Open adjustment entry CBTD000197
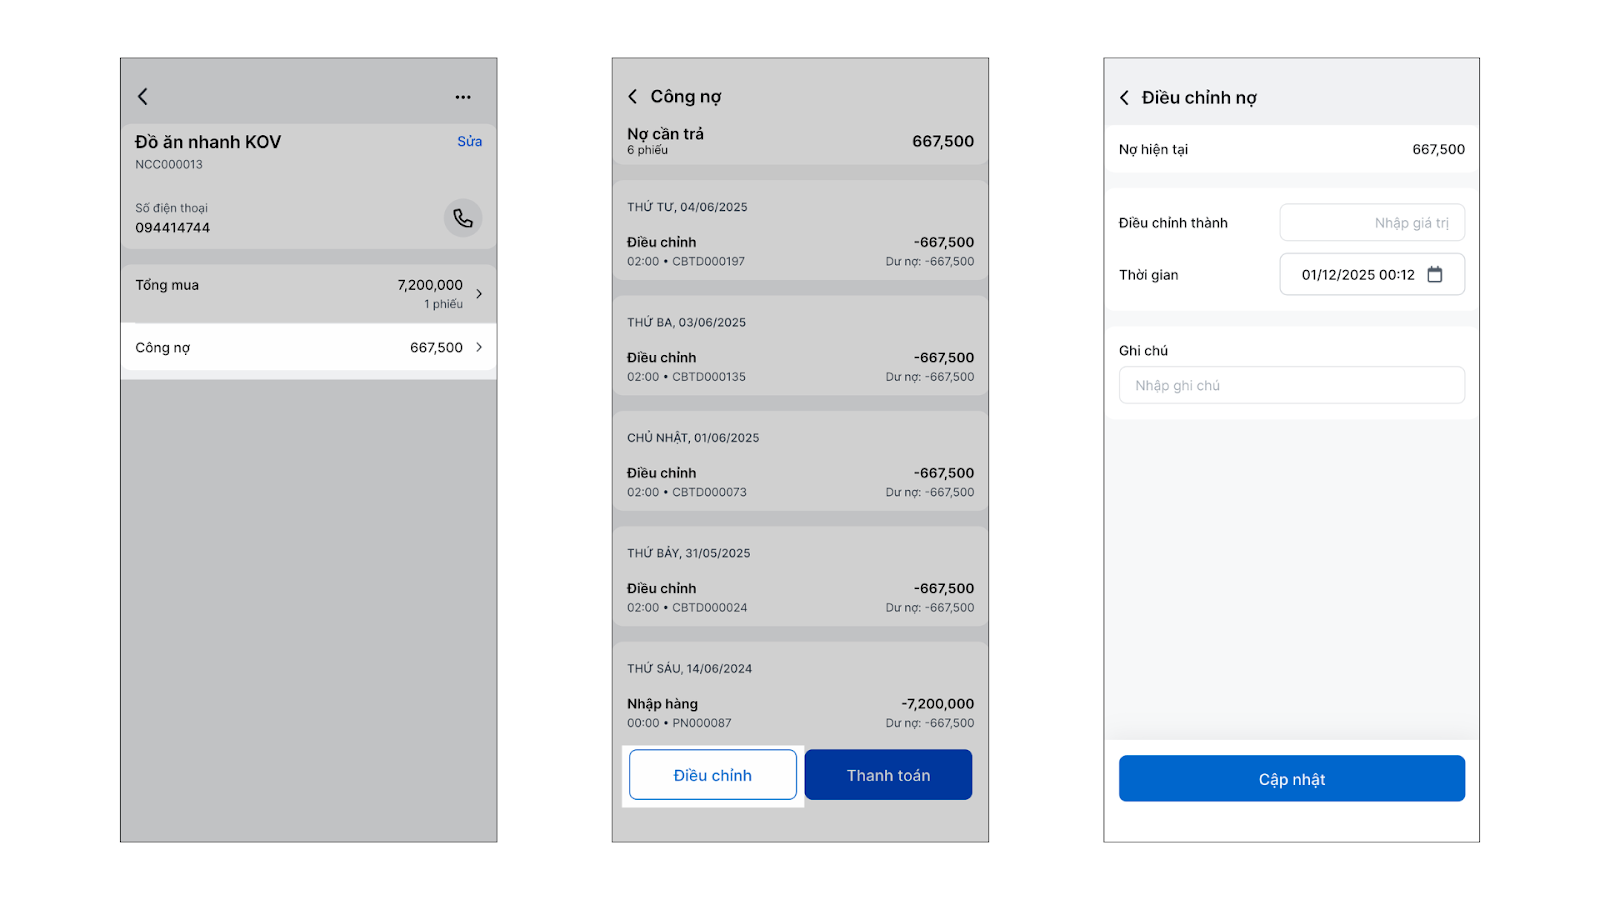Viewport: 1600px width, 900px height. pyautogui.click(x=800, y=251)
